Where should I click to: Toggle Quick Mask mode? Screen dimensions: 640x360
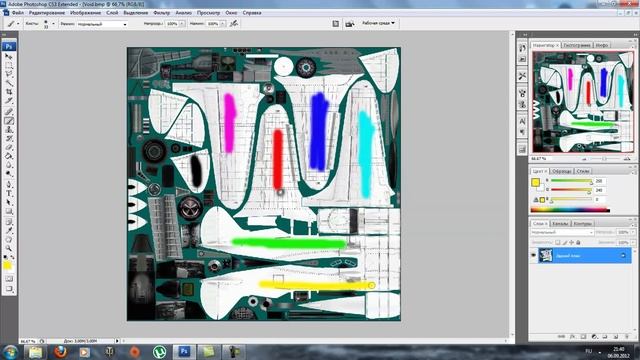[9, 279]
